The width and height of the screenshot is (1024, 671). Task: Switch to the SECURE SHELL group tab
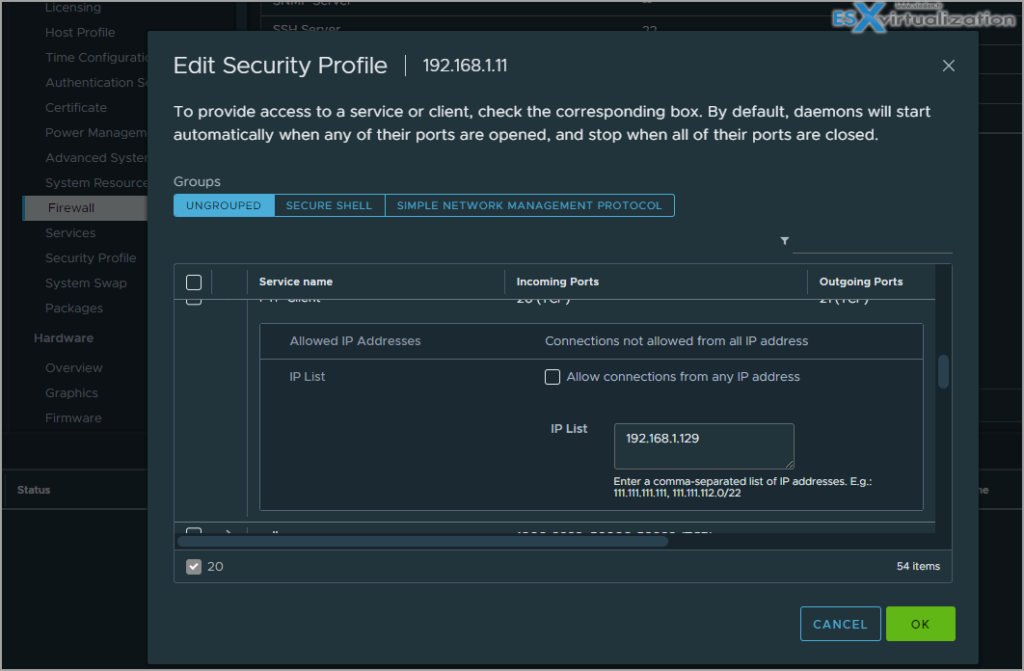pyautogui.click(x=329, y=205)
